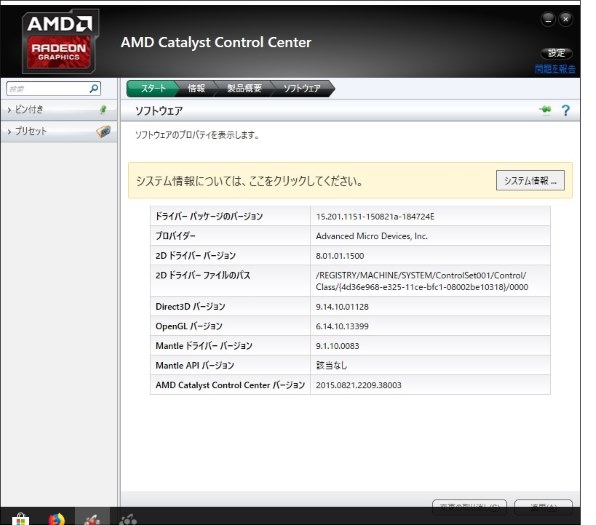Image resolution: width=596 pixels, height=525 pixels.
Task: Click the Mantle API バージョン label
Action: [195, 366]
